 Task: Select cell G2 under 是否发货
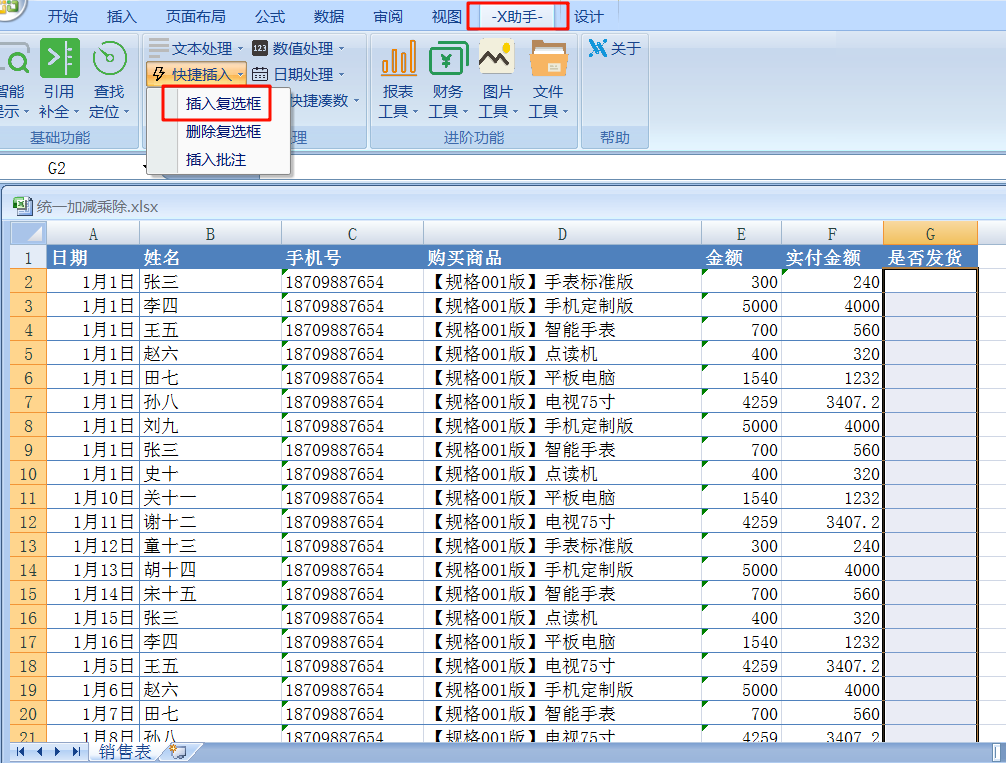[x=930, y=281]
